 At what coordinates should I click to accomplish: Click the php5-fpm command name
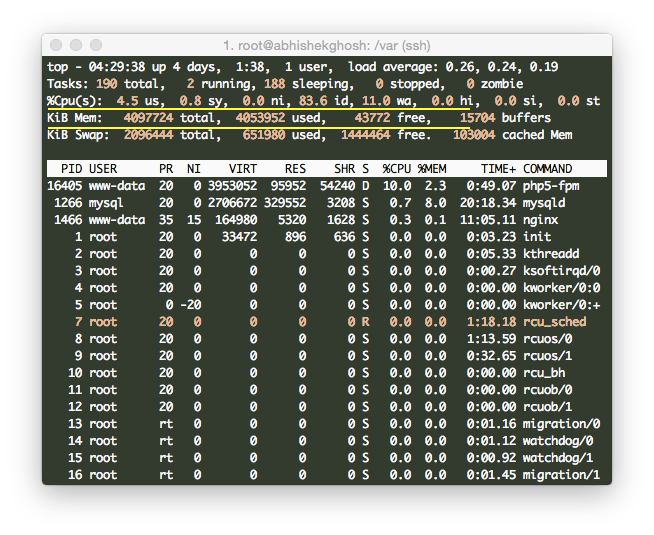coord(551,186)
